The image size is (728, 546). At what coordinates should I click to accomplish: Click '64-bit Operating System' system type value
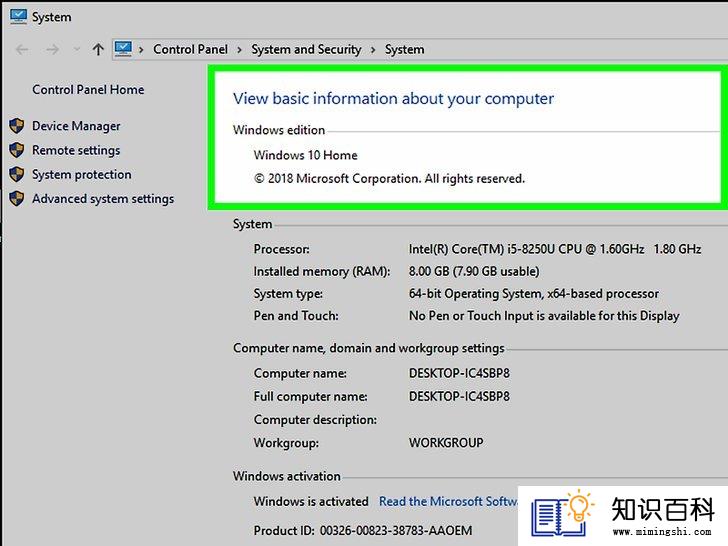tap(533, 294)
